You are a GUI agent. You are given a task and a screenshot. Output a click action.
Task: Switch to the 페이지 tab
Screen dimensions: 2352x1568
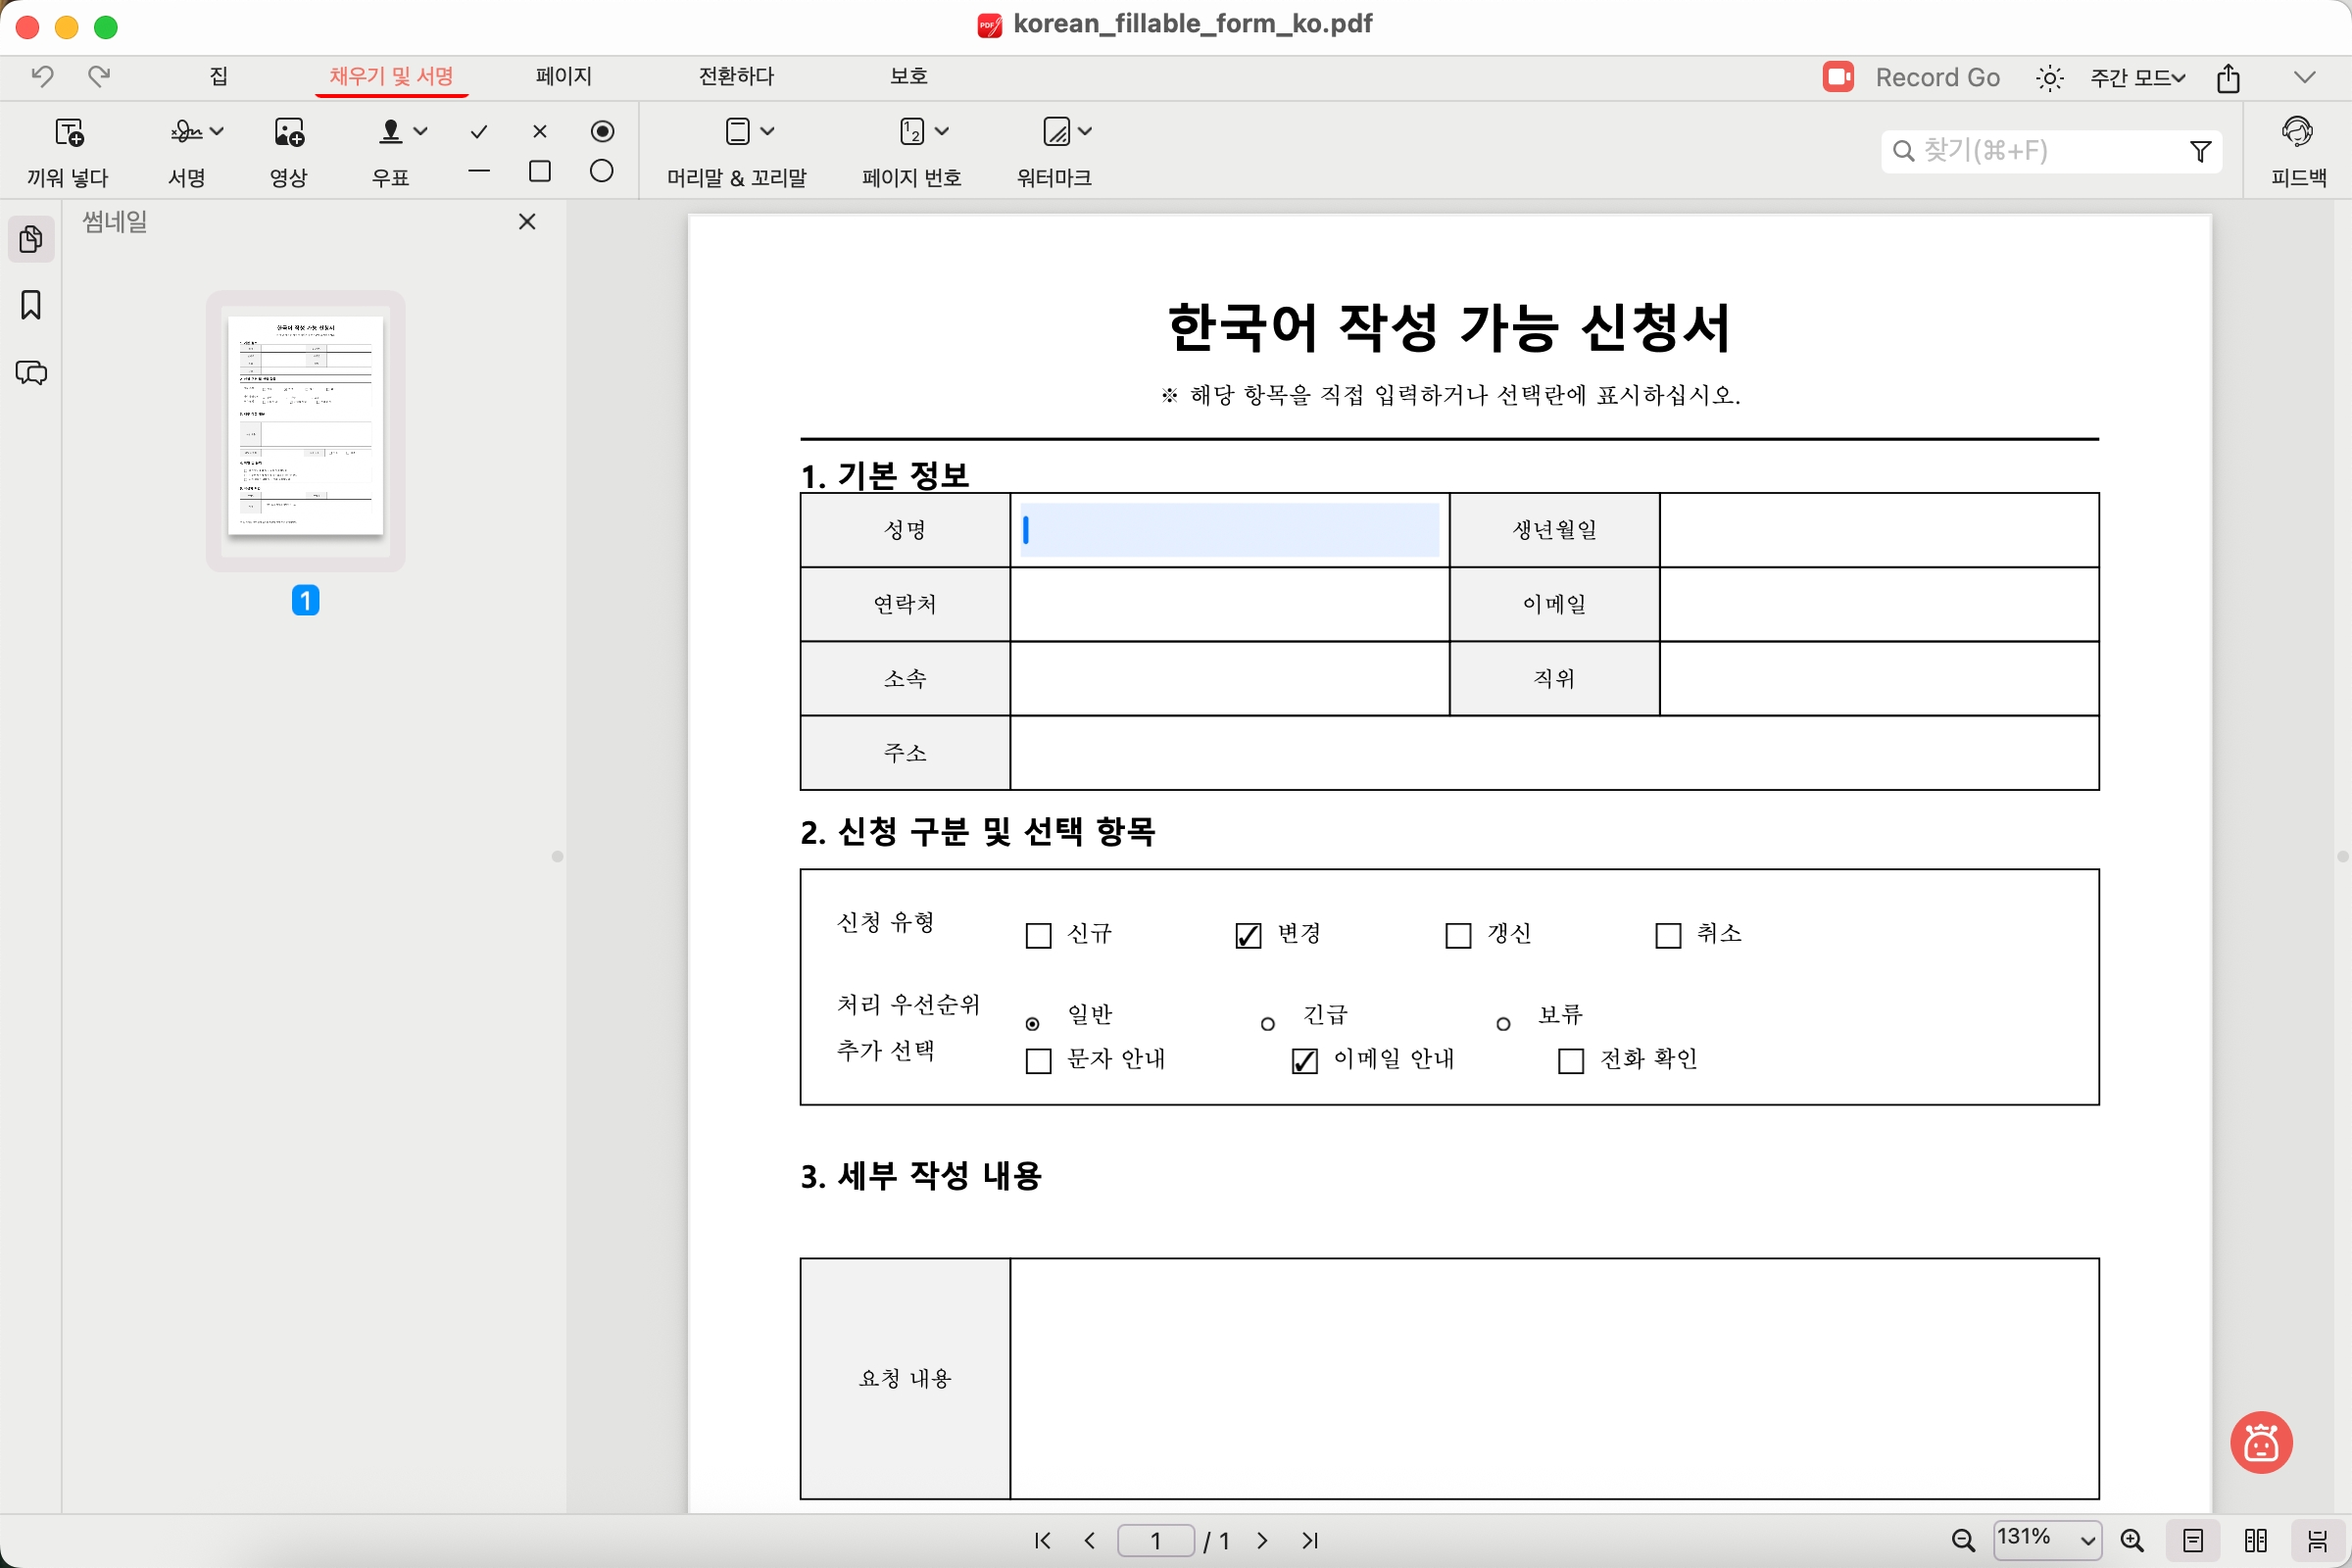pyautogui.click(x=564, y=76)
